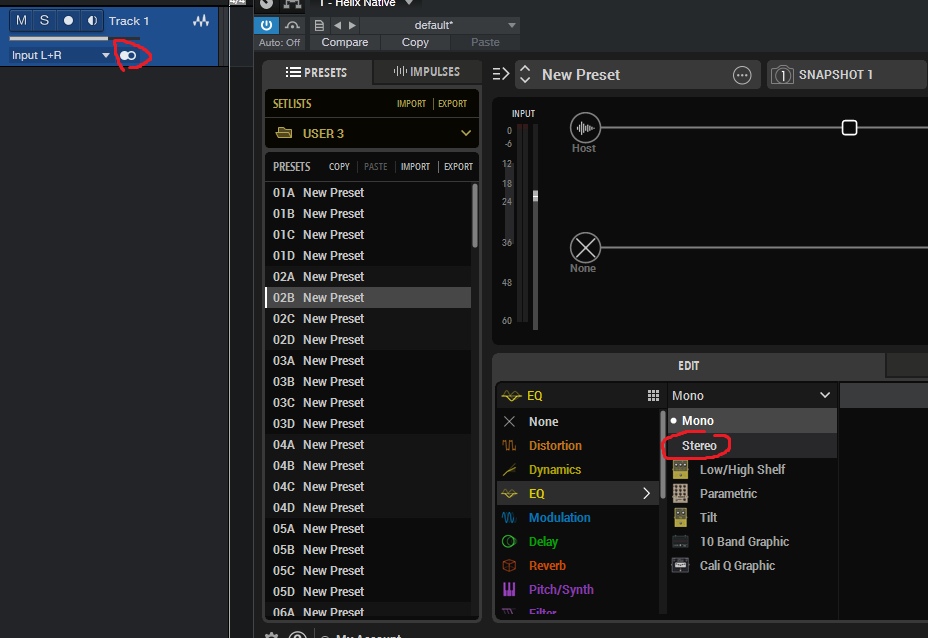The image size is (928, 638).
Task: Open the default* preset dropdown
Action: tap(440, 25)
